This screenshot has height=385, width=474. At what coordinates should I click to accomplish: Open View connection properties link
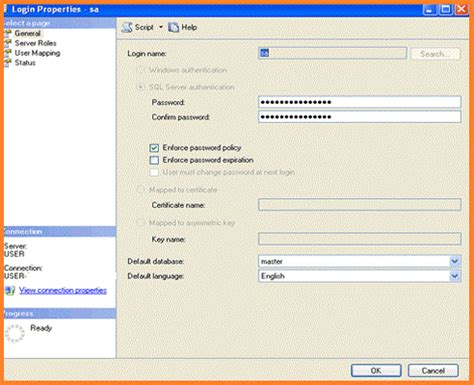(x=63, y=290)
